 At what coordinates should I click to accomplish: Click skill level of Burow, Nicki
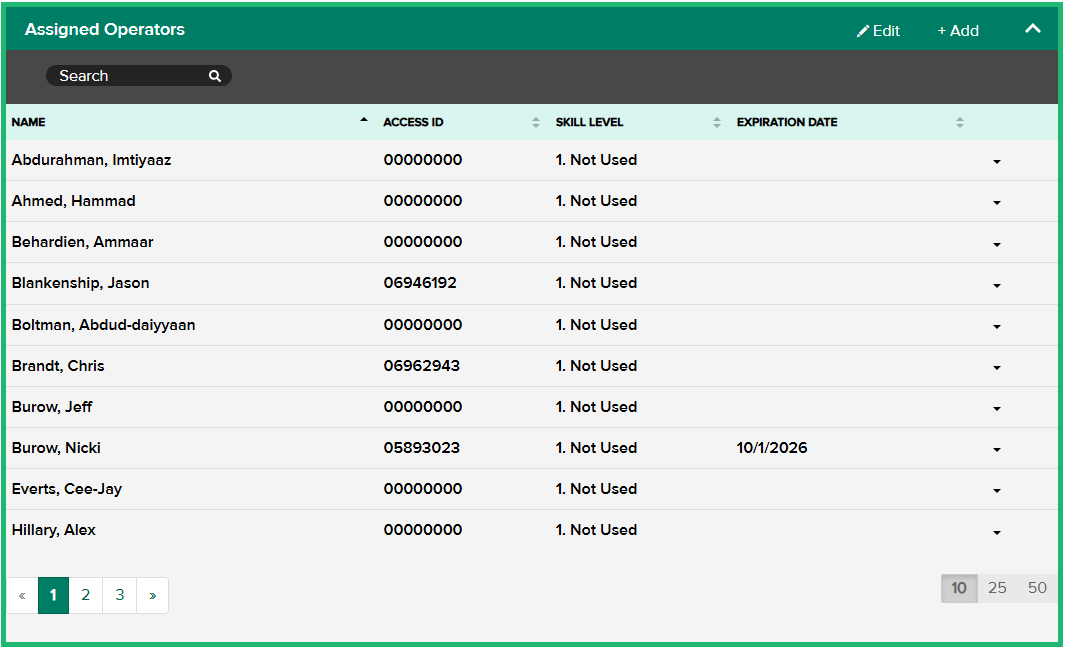[596, 448]
